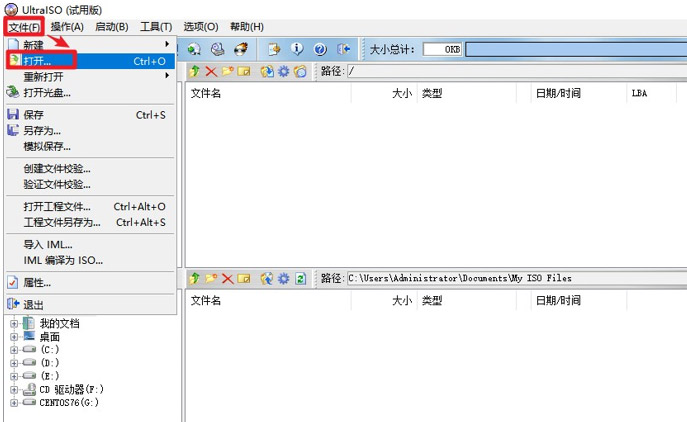Select 打开工程文件... menu item
This screenshot has height=422, width=687.
tap(89, 206)
